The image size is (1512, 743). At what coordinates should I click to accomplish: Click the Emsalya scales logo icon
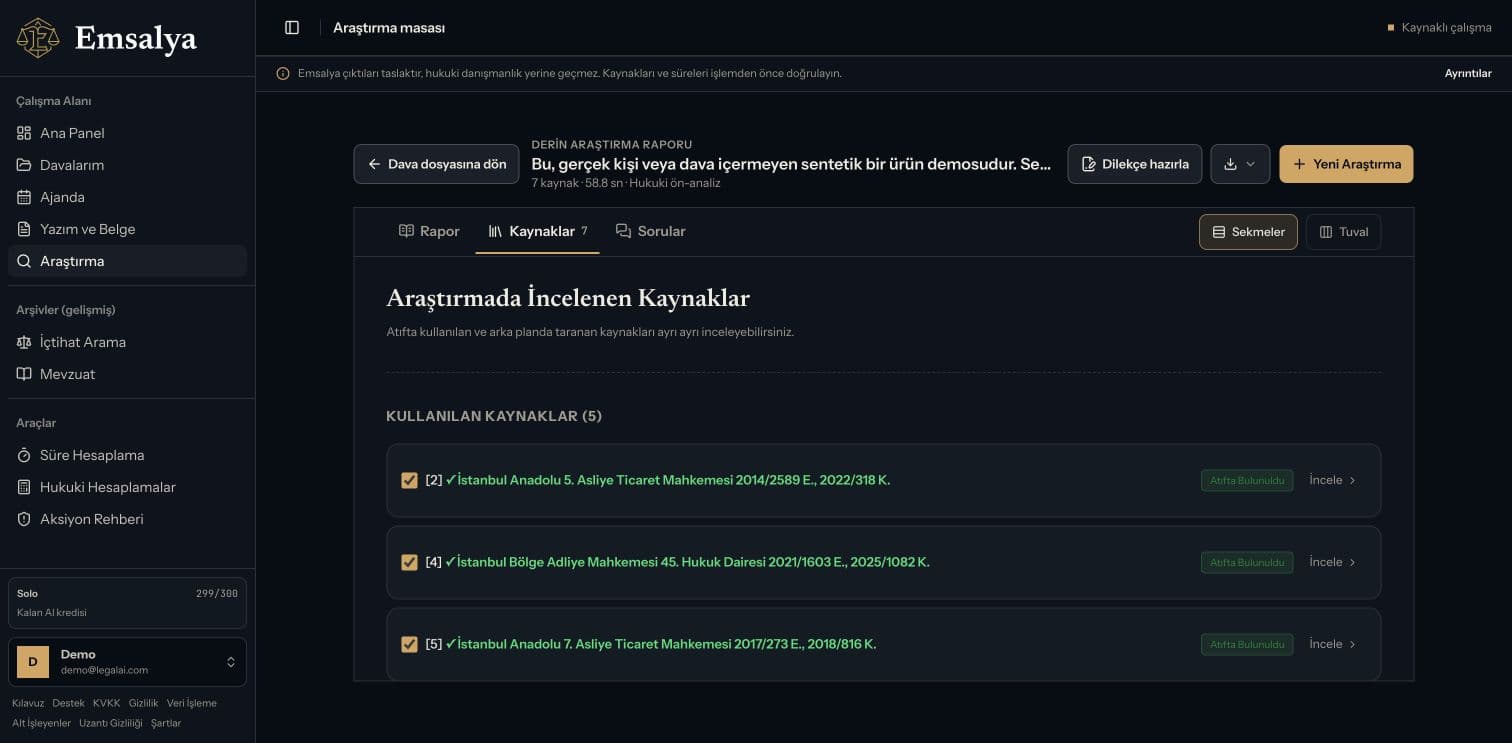pos(38,38)
